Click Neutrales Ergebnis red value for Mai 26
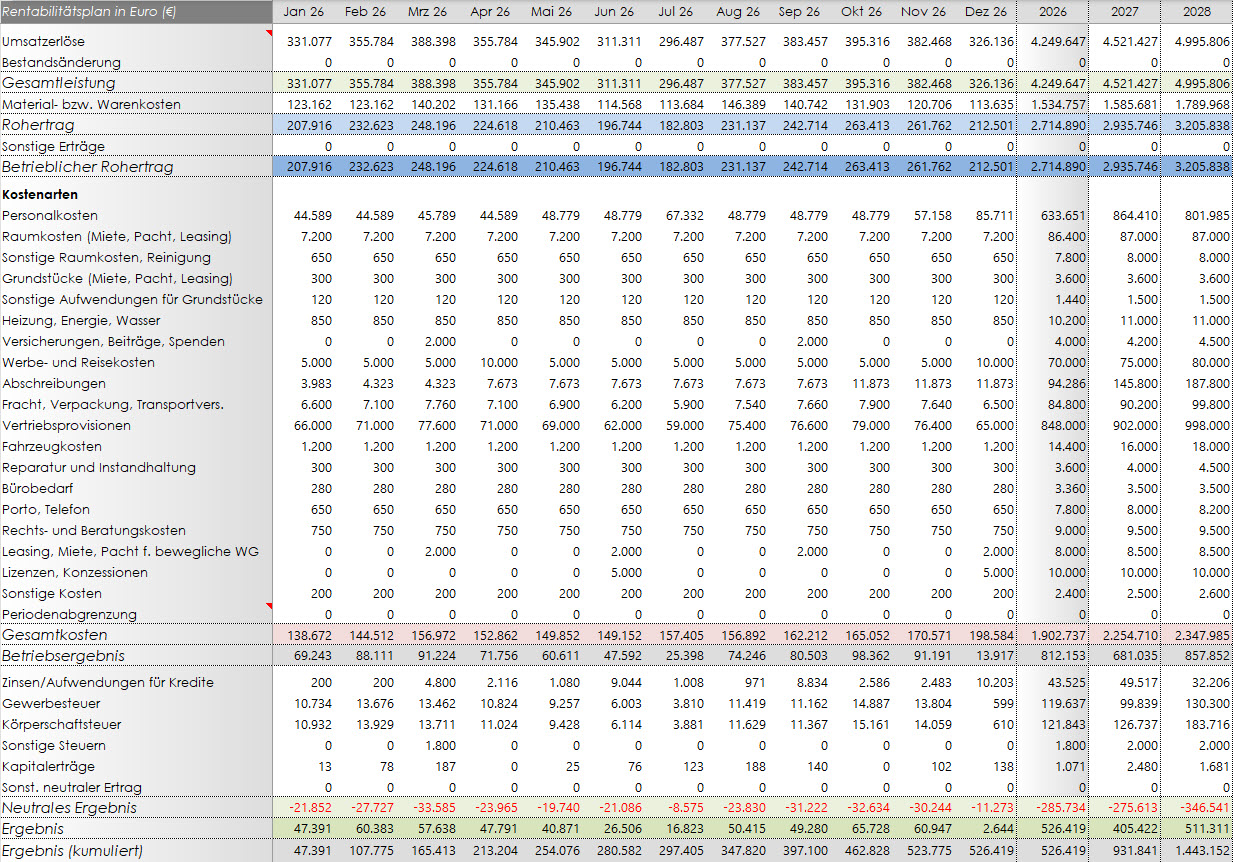1233x862 pixels. pos(553,808)
